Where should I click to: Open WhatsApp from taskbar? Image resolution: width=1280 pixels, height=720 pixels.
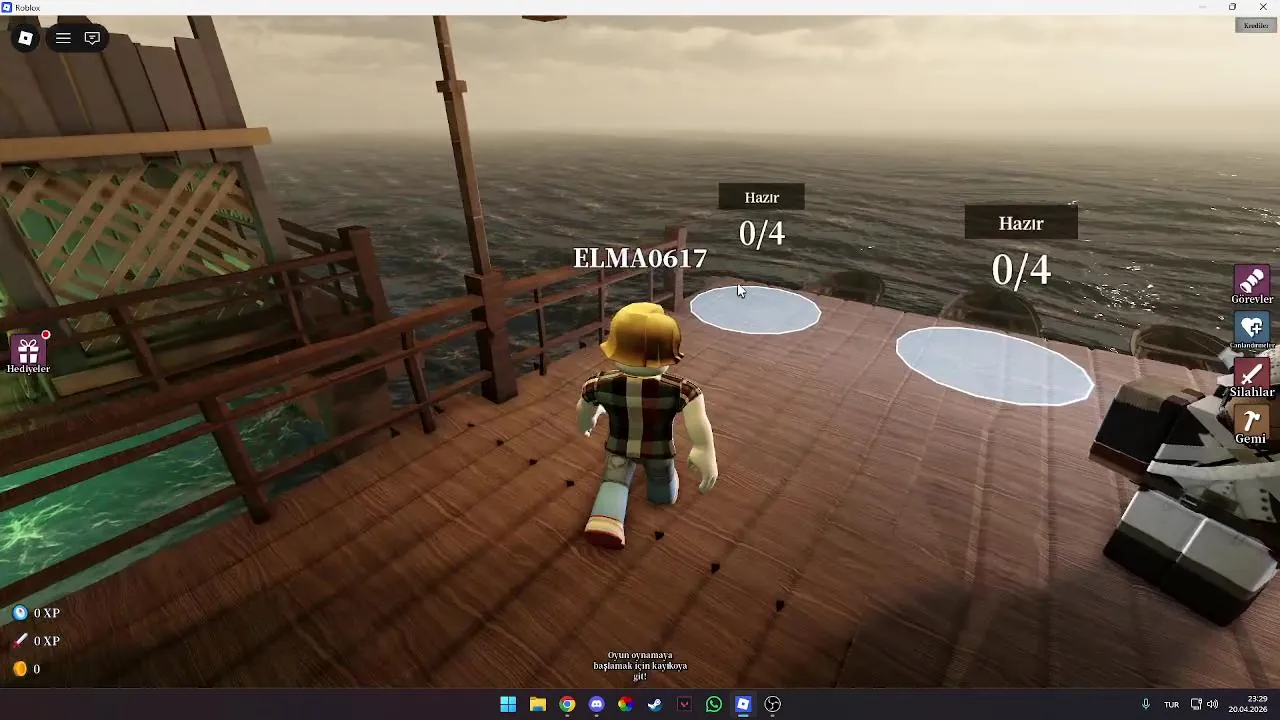click(713, 704)
